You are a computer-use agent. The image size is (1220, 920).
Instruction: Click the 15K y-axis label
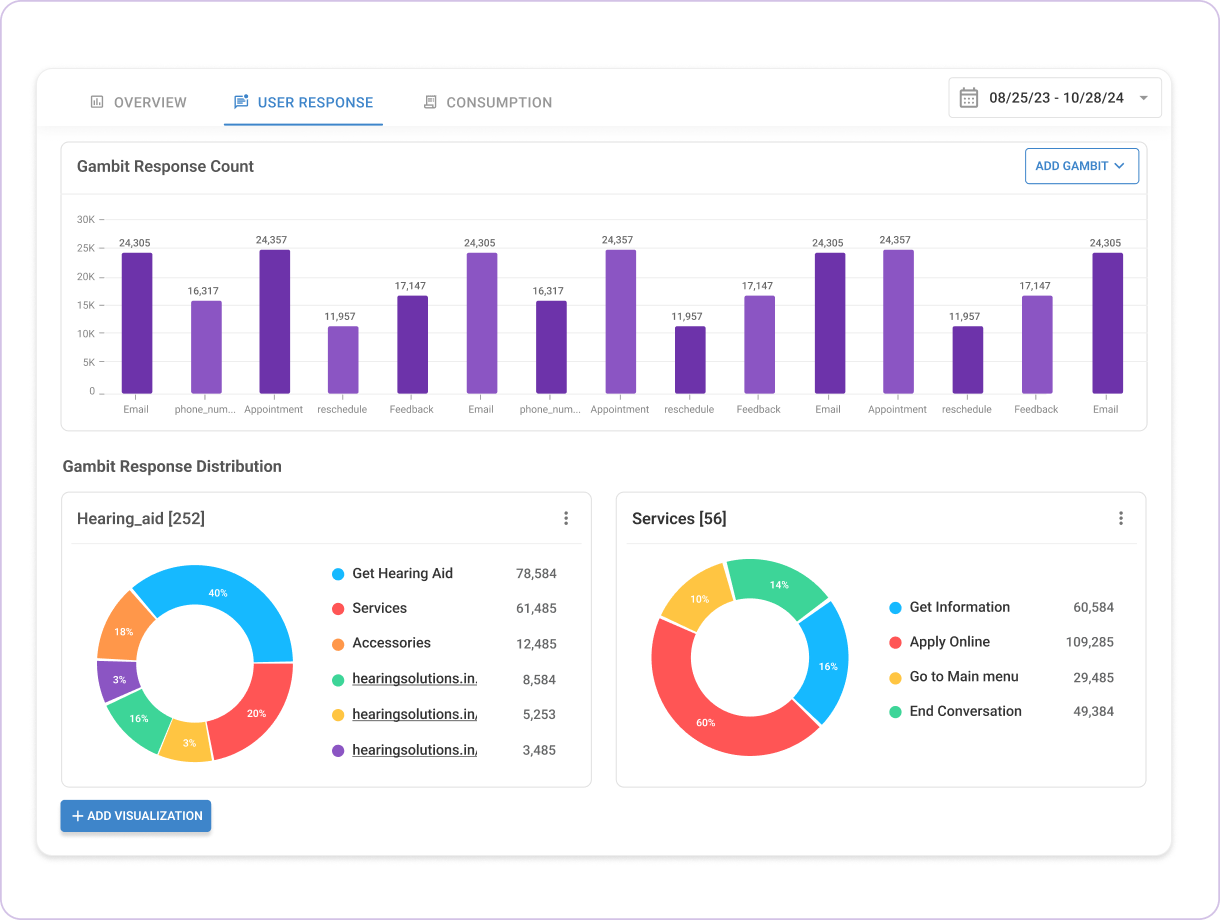(x=86, y=305)
